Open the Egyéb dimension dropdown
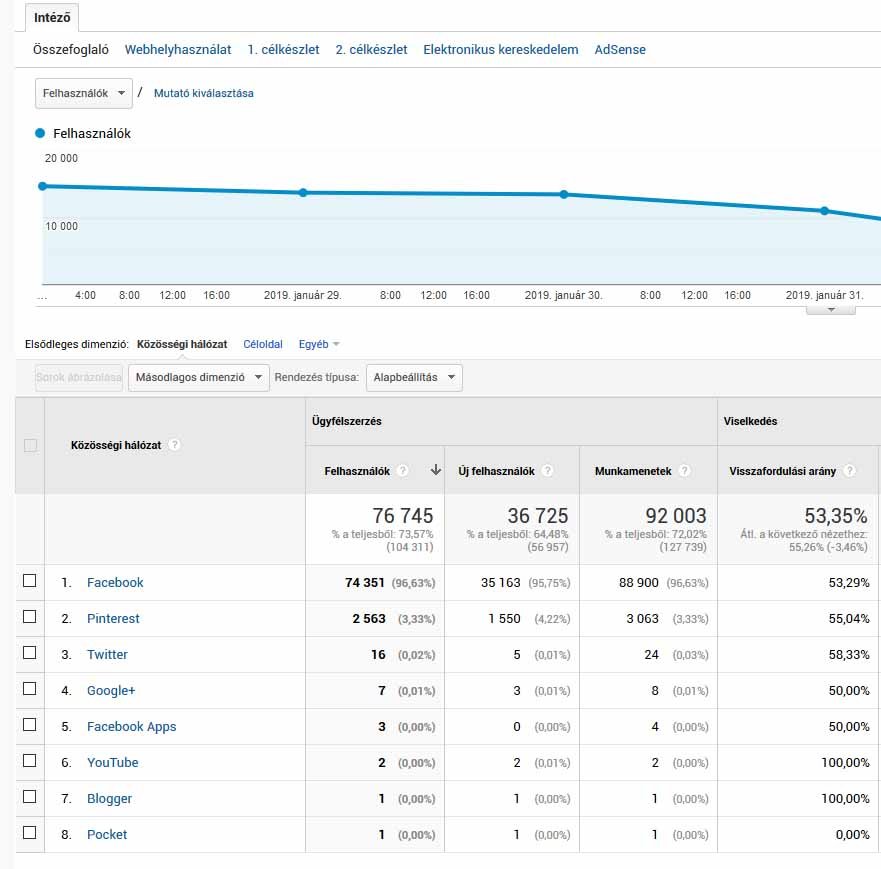The width and height of the screenshot is (881, 869). click(x=318, y=343)
